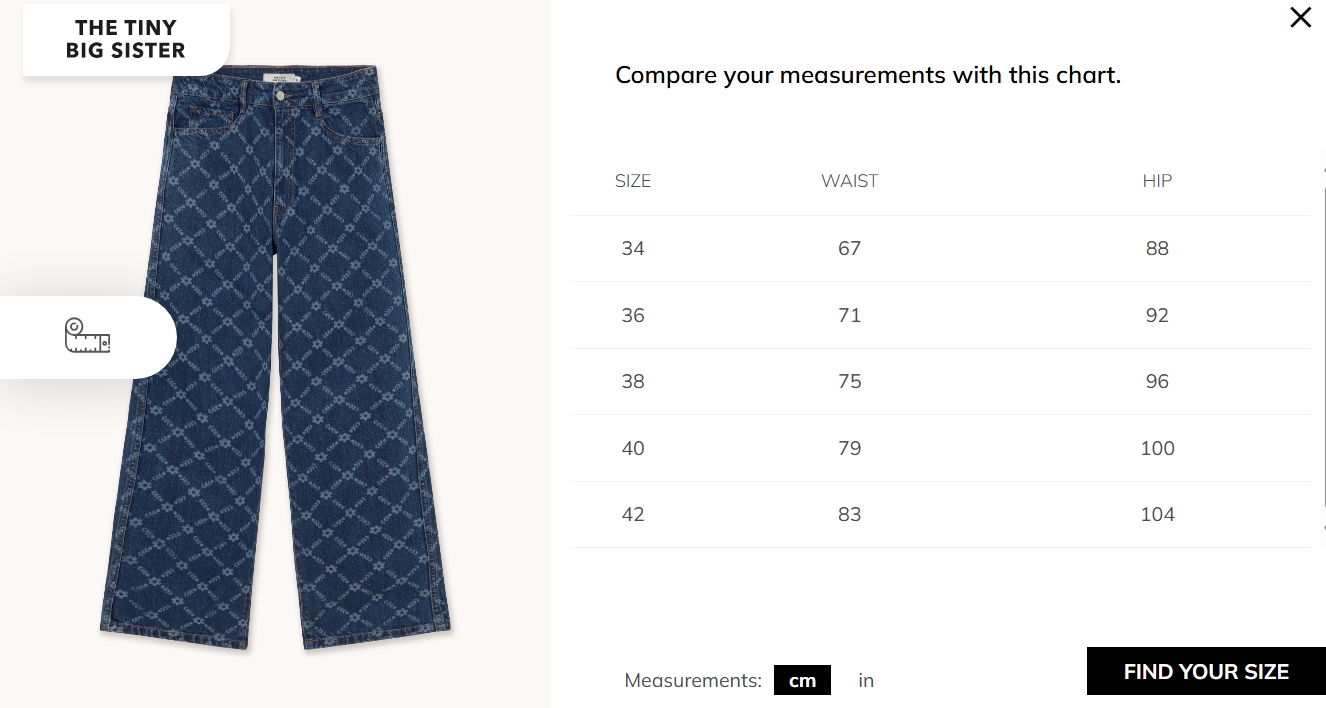
Task: Select size 42 in the chart
Action: pos(633,514)
